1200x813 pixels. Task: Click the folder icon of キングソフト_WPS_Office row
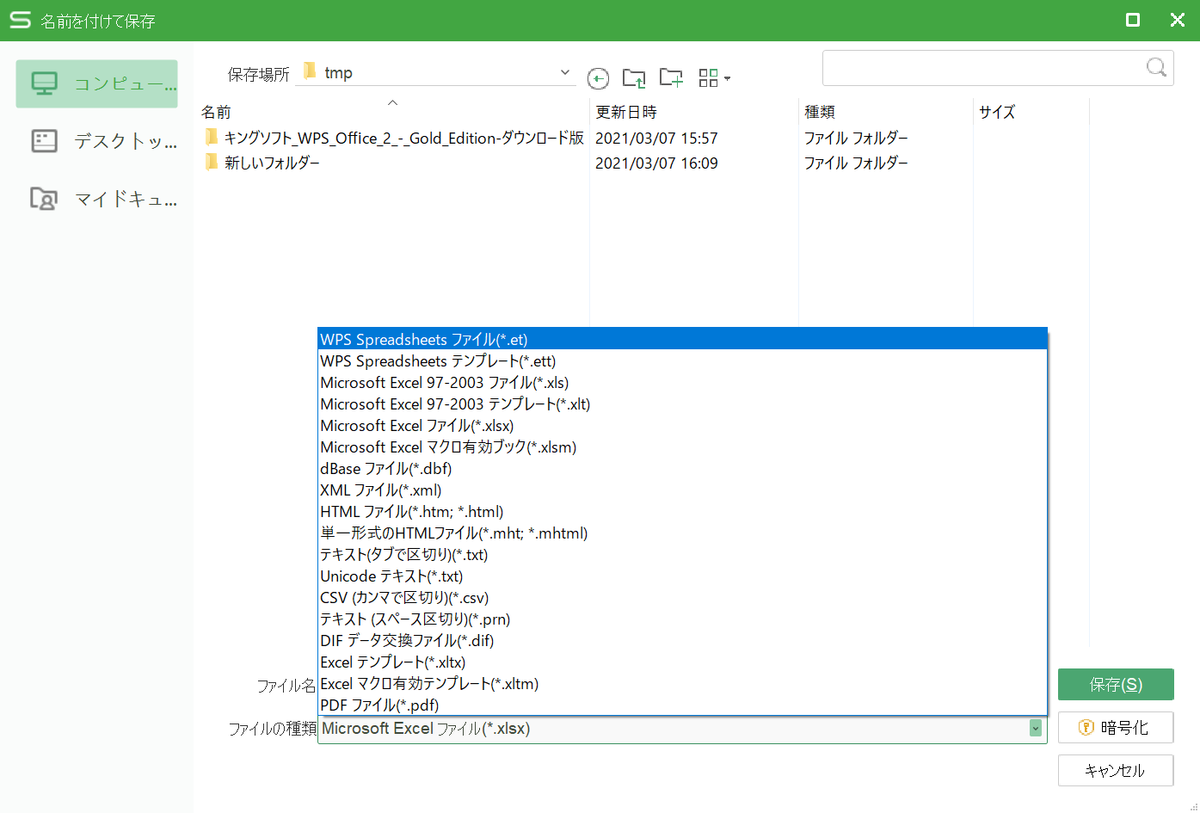[211, 137]
